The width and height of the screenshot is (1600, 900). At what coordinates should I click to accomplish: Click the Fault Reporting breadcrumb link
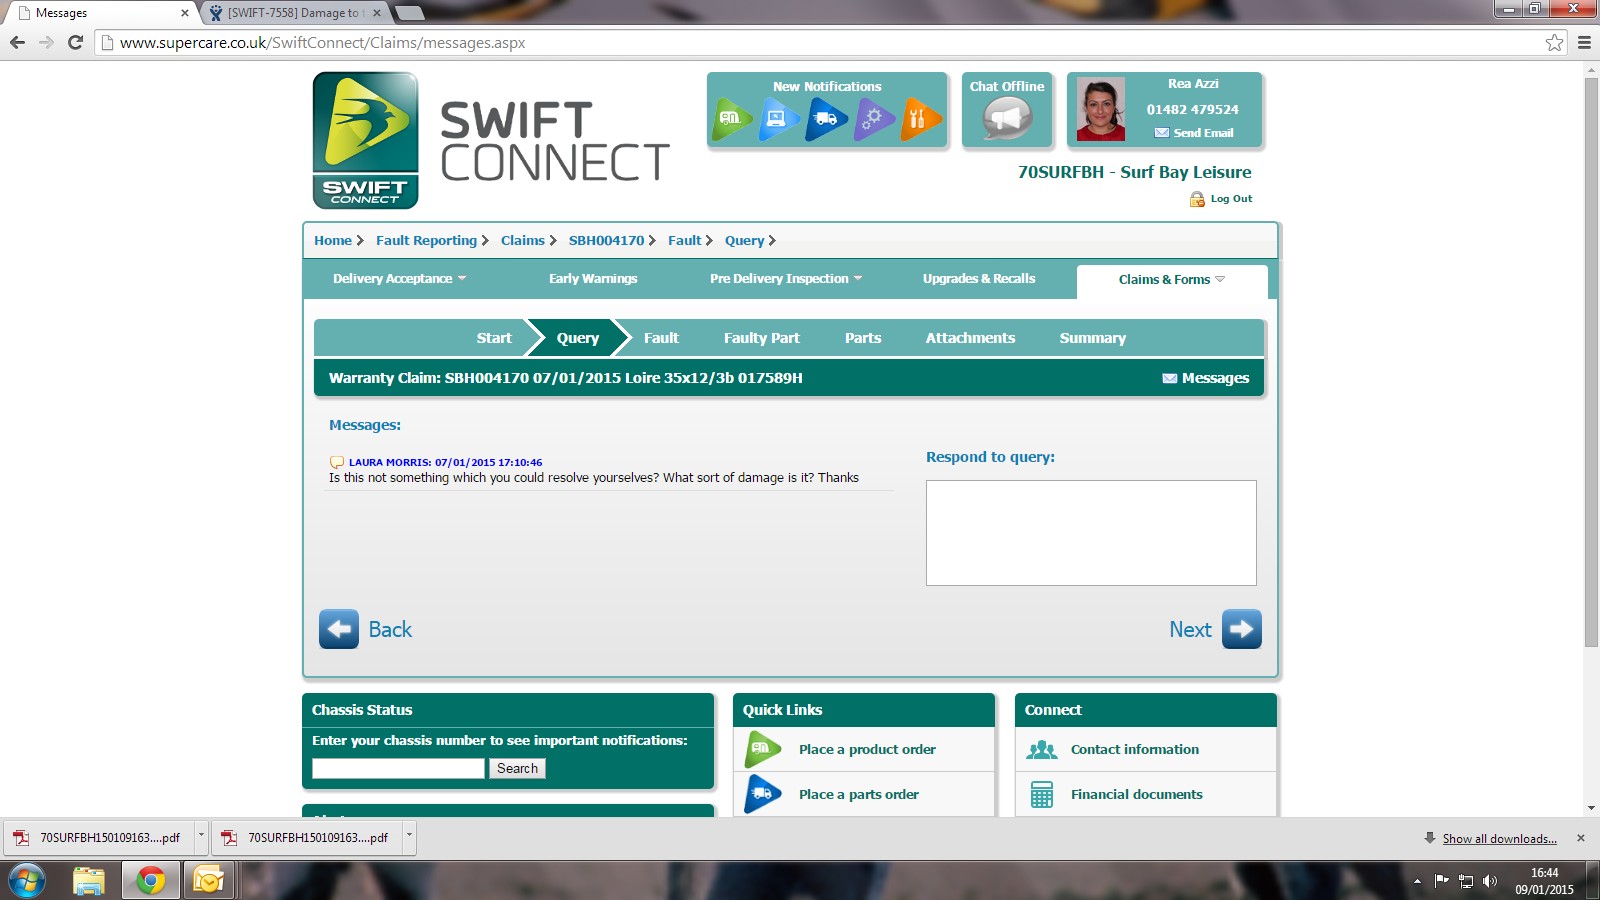pos(426,240)
